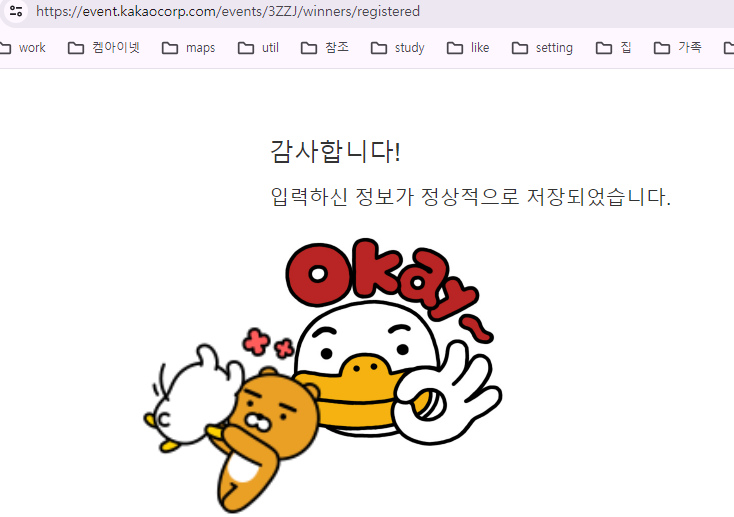This screenshot has width=734, height=517.
Task: Open the like bookmarks folder
Action: coord(468,48)
